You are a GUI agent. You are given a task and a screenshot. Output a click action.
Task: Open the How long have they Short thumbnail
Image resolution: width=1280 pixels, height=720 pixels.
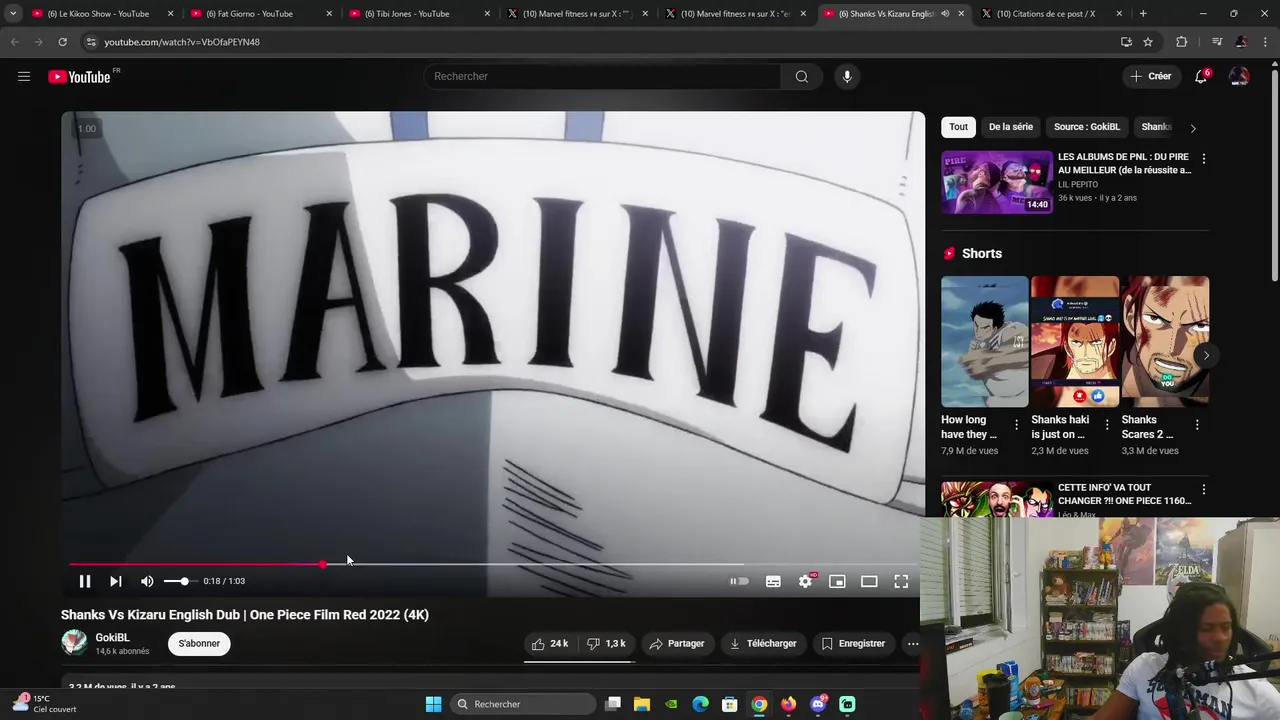pos(984,341)
